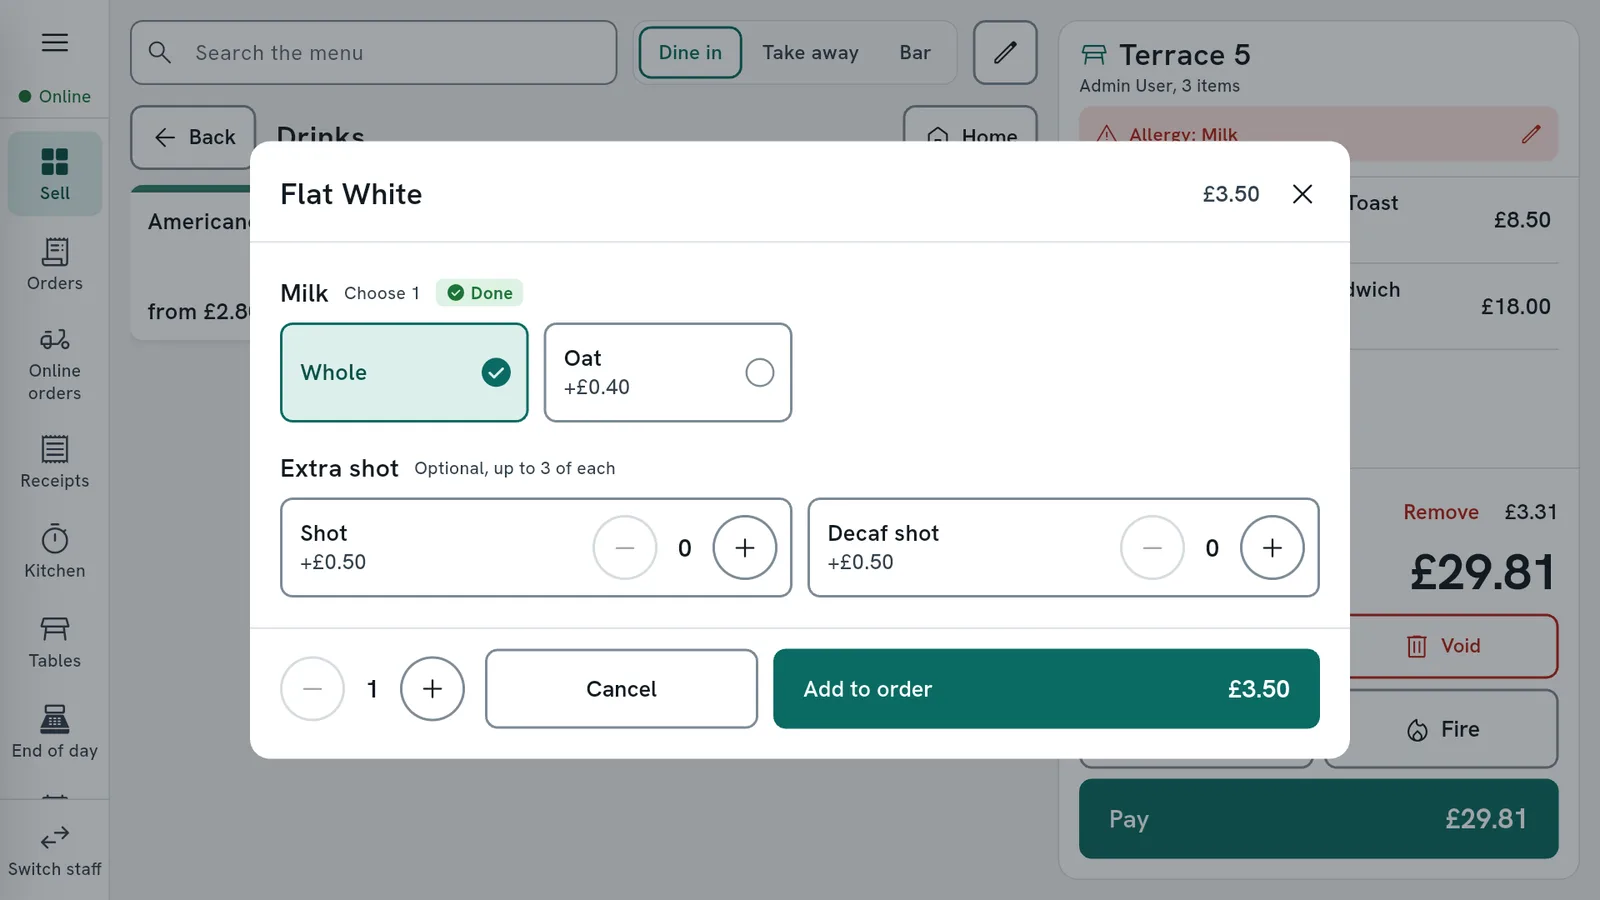1600x900 pixels.
Task: Decrease Shot quantity with minus
Action: (625, 548)
